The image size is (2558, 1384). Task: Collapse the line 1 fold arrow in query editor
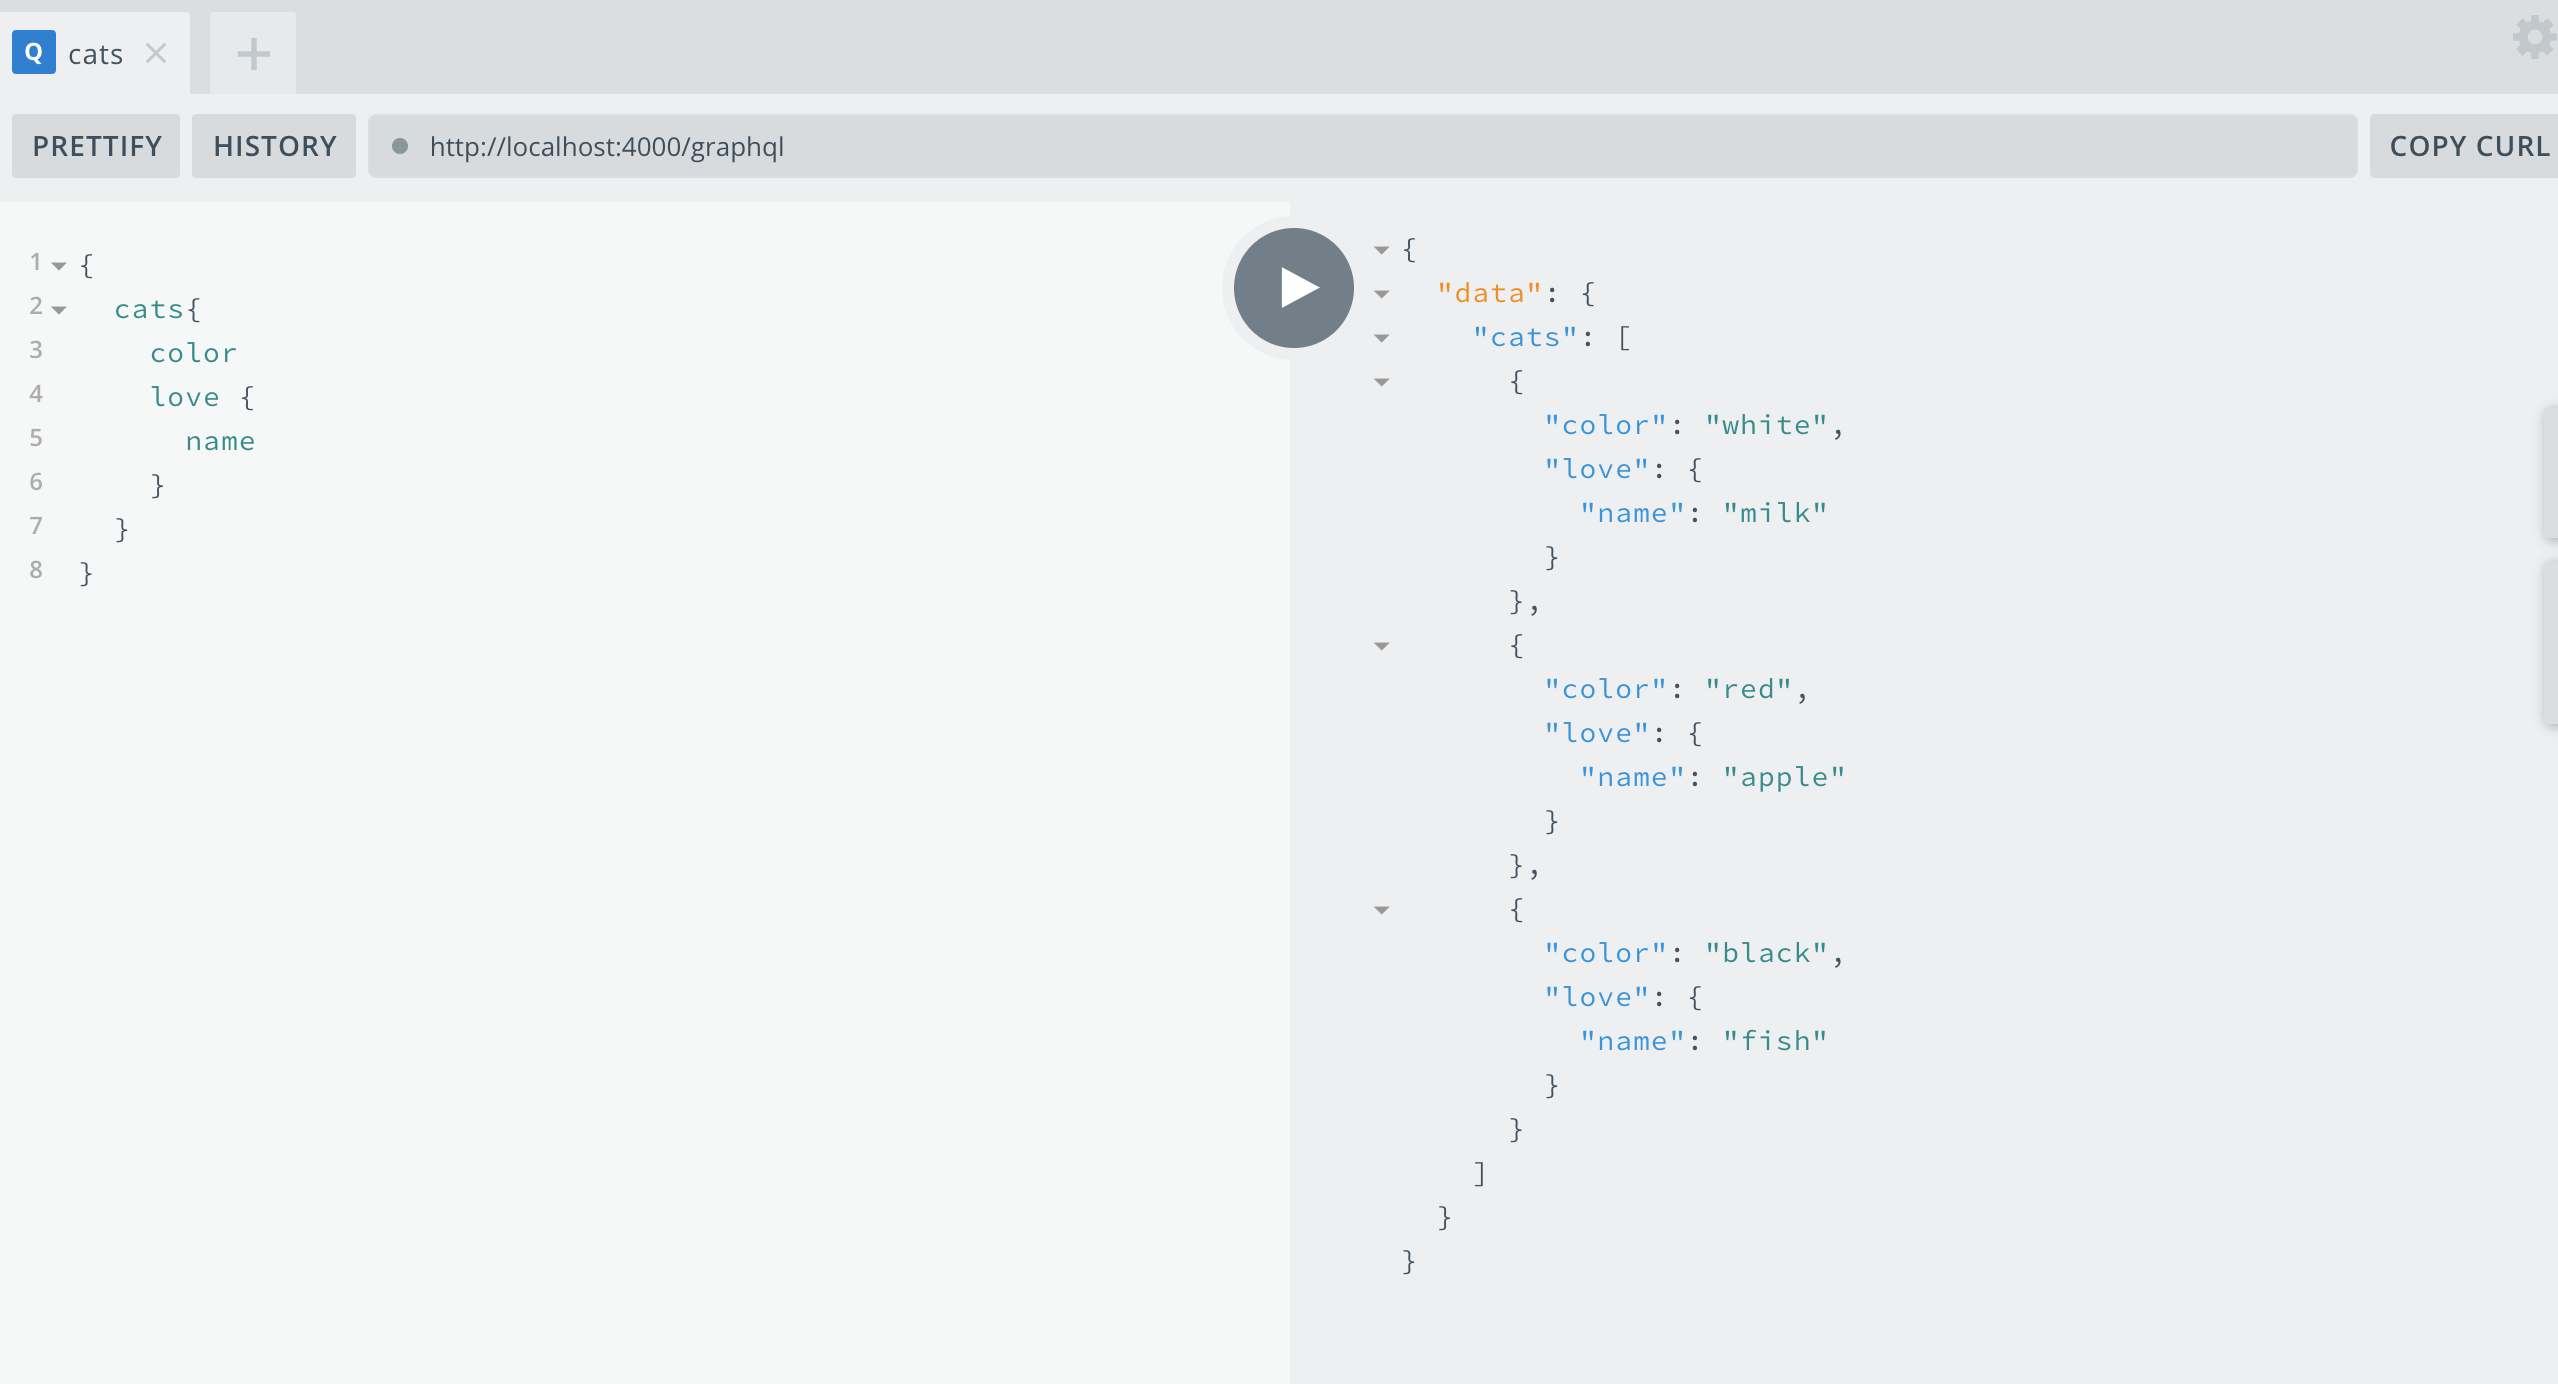pos(59,266)
